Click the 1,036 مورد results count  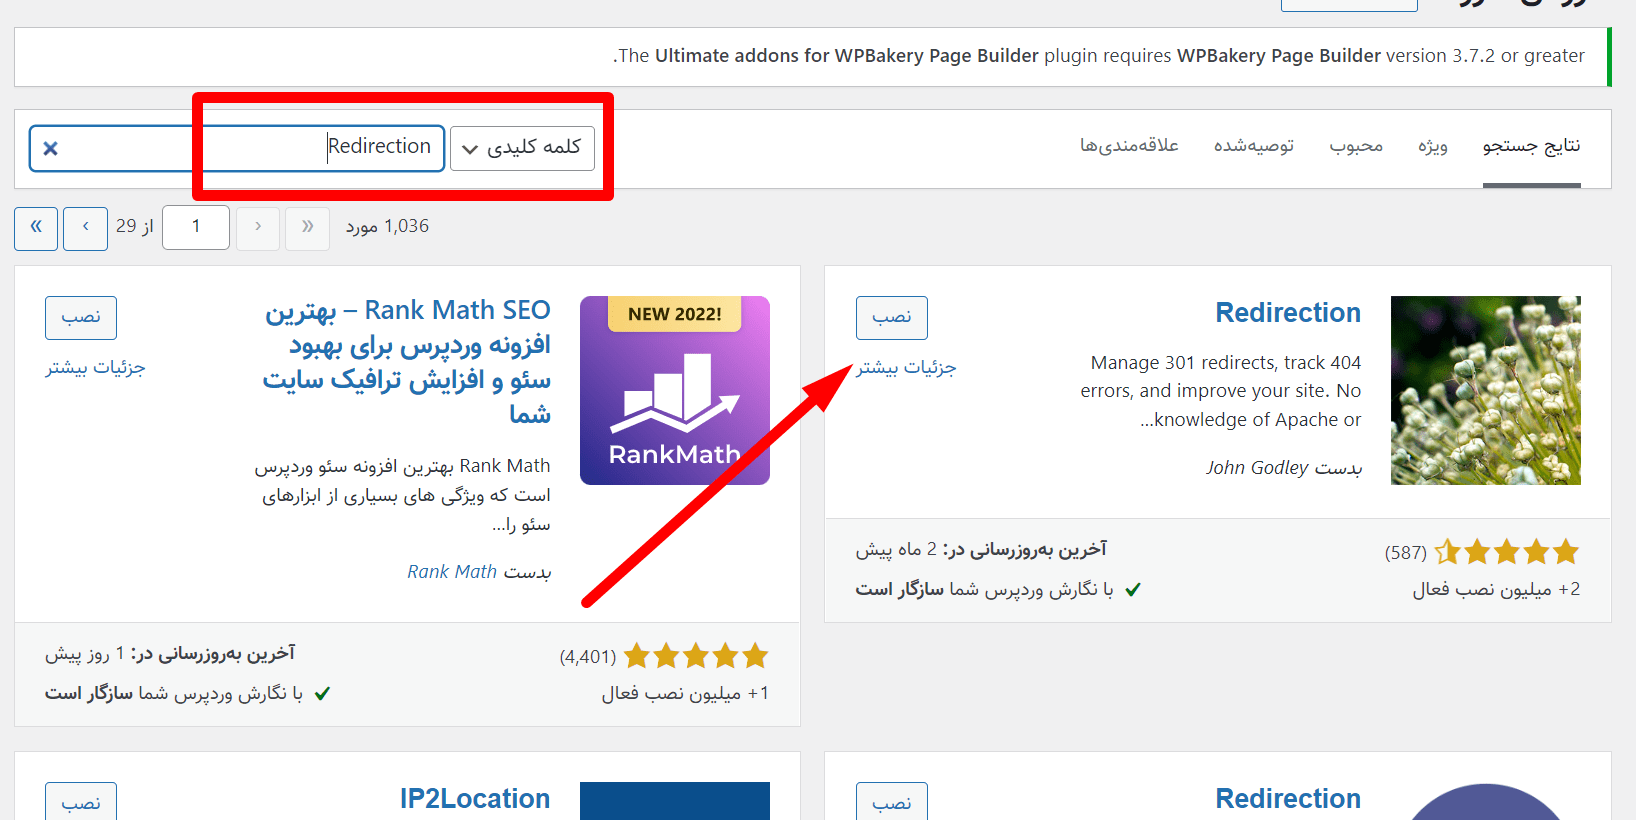pos(387,227)
